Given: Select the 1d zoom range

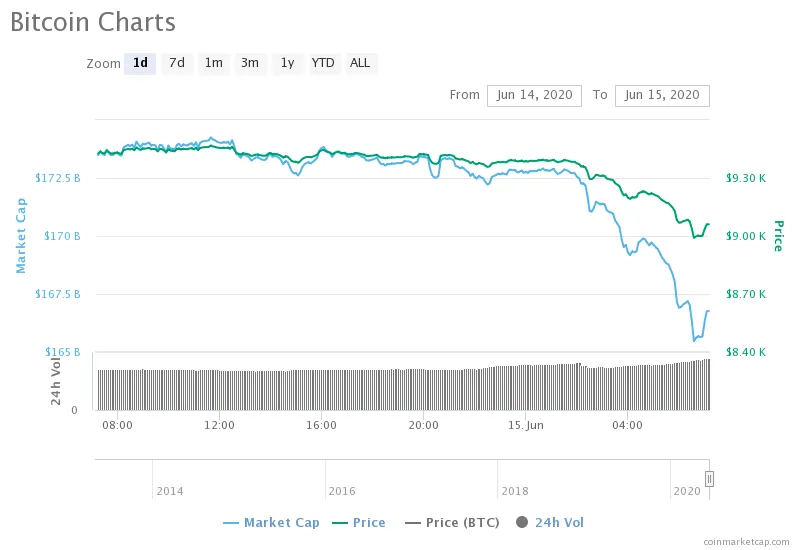Looking at the screenshot, I should coord(140,63).
